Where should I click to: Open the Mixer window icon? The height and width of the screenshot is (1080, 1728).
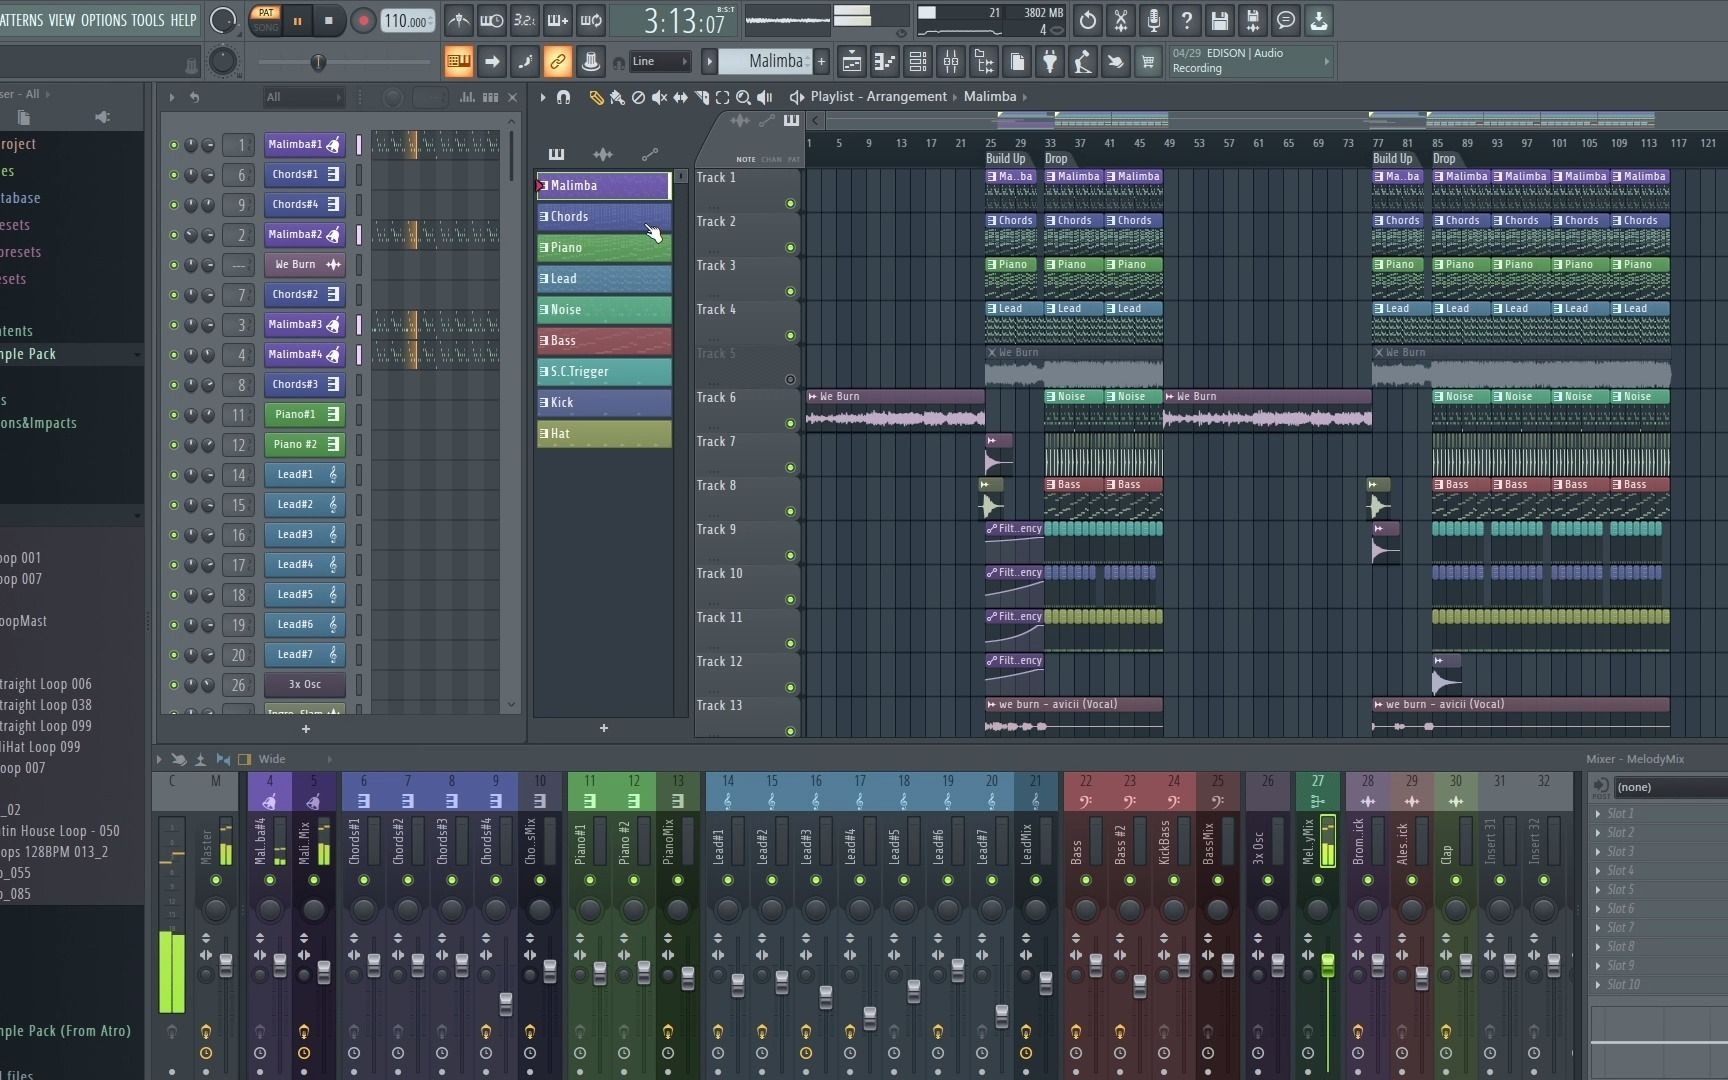951,62
